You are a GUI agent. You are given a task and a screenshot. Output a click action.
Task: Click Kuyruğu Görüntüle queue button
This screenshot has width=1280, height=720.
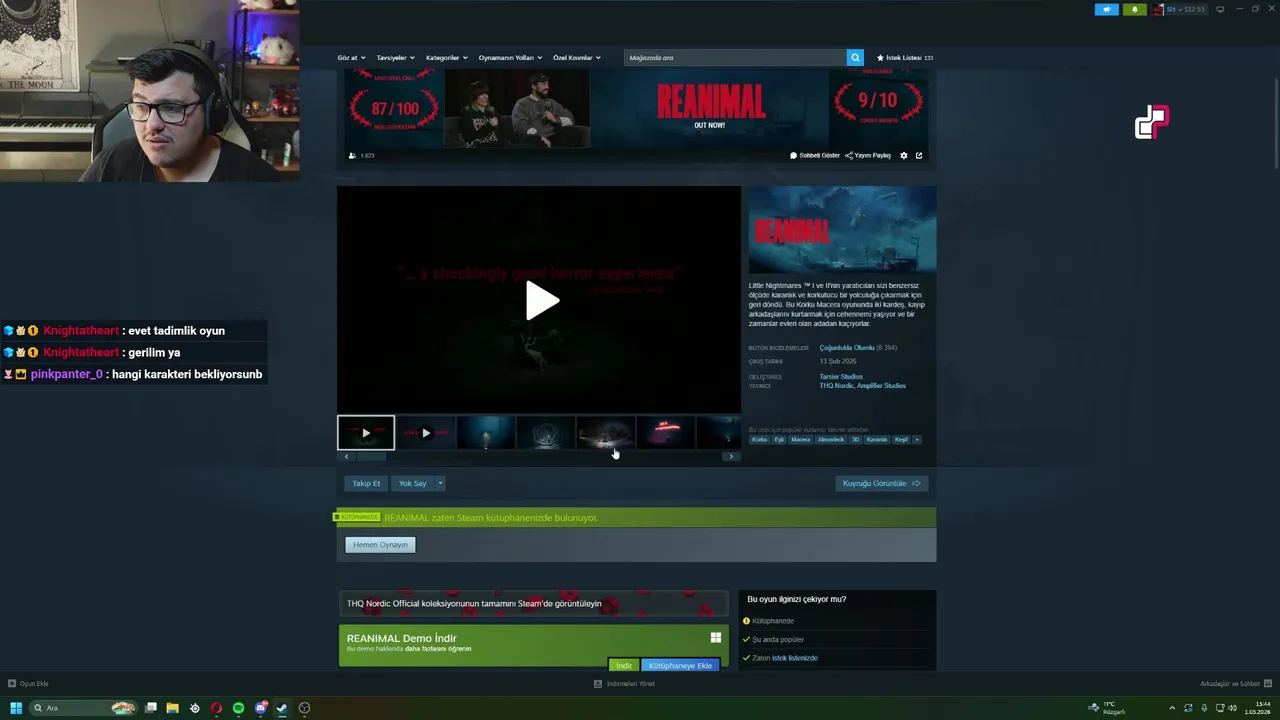(881, 483)
